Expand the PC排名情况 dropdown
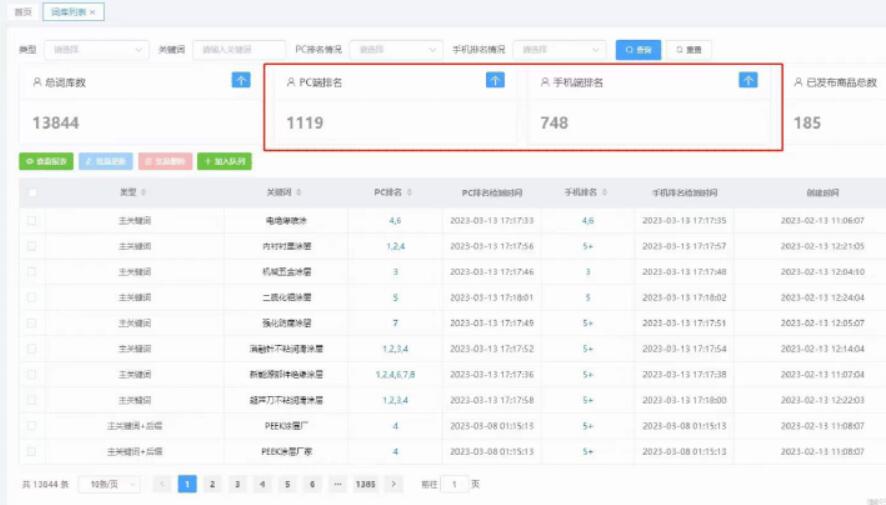The height and width of the screenshot is (505, 886). pyautogui.click(x=397, y=49)
